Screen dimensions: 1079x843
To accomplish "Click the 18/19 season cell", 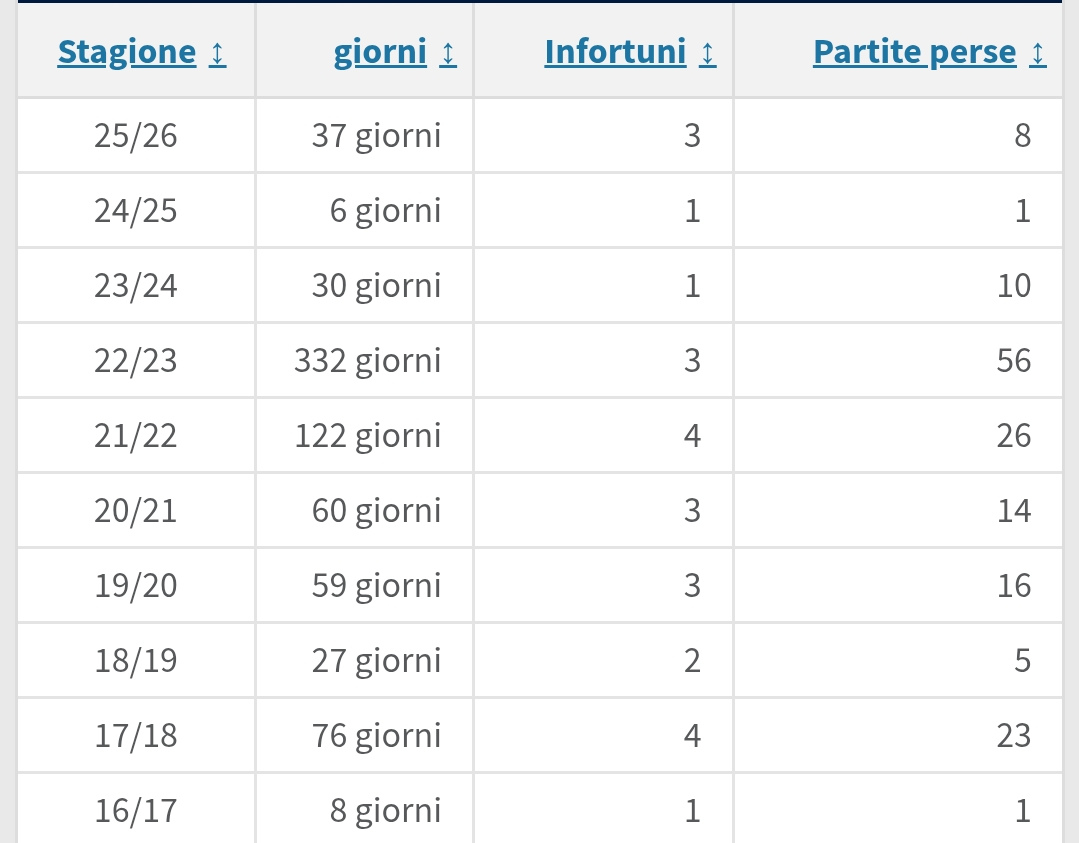I will (x=136, y=661).
